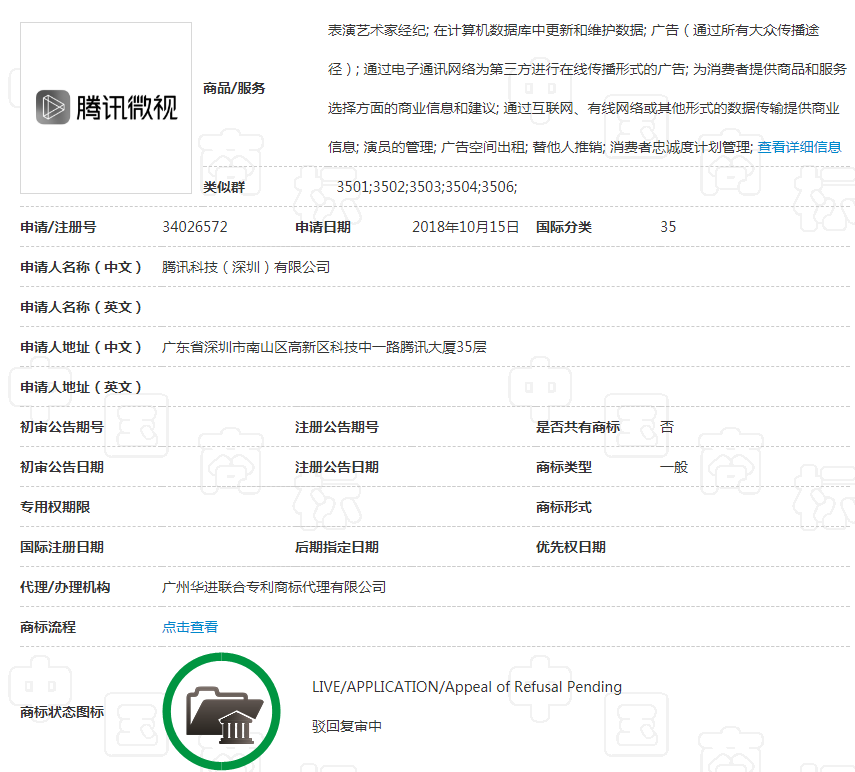Click the 是否共有商标 value 否
This screenshot has height=772, width=855.
pos(666,427)
